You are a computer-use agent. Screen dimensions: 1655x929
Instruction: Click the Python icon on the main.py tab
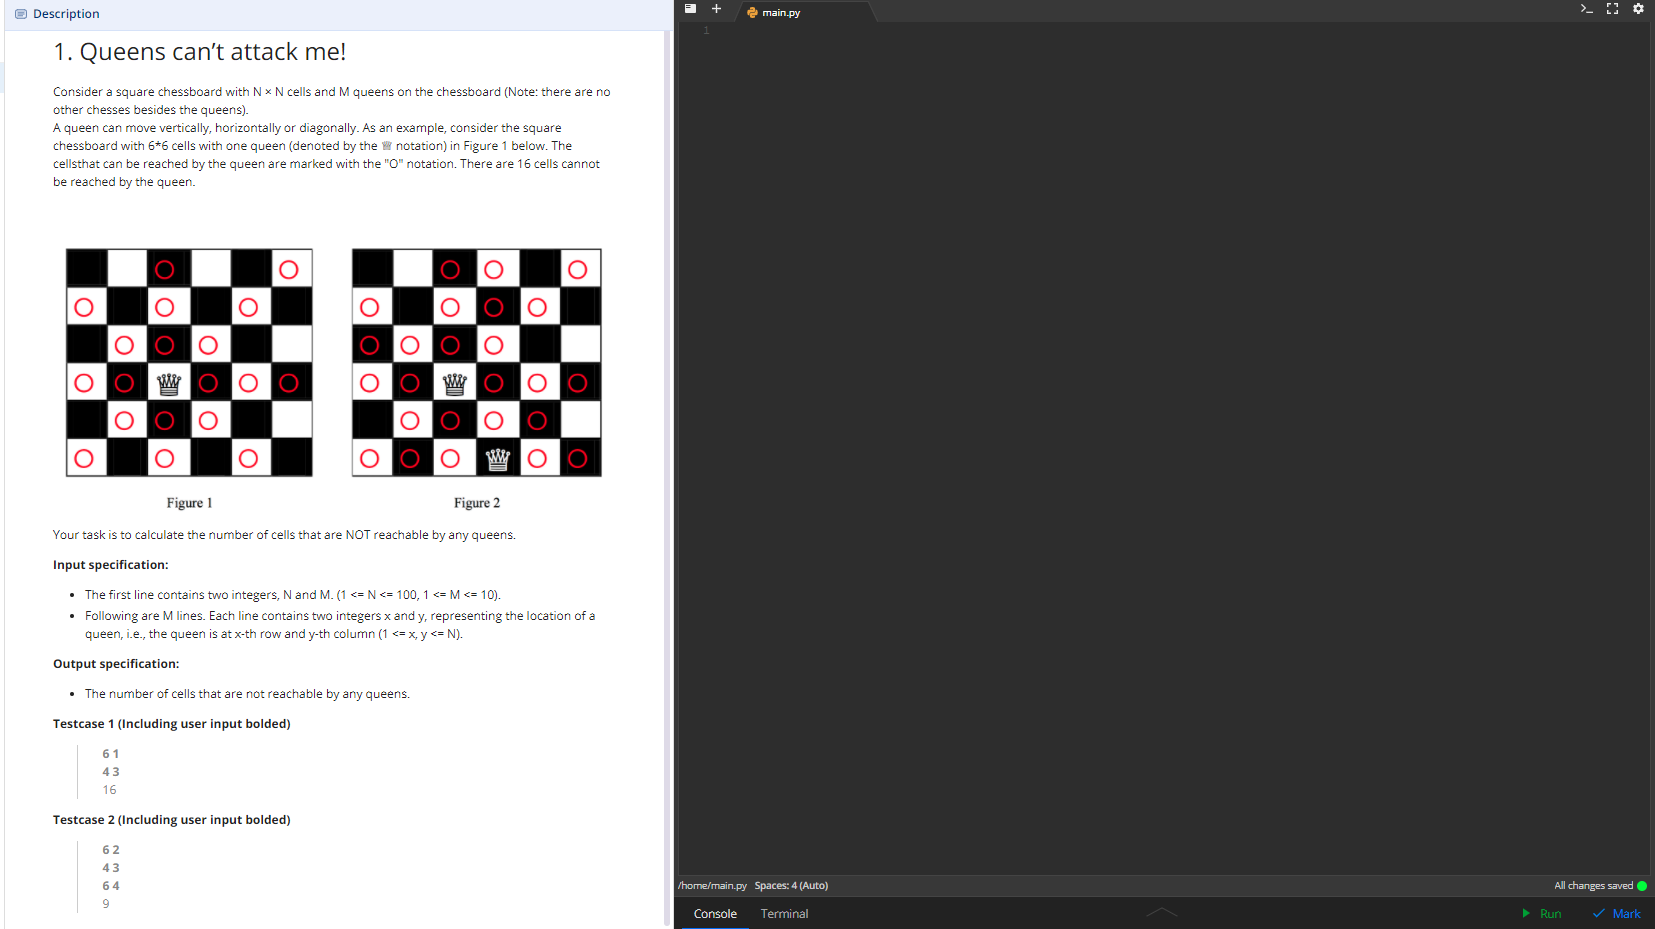click(752, 13)
